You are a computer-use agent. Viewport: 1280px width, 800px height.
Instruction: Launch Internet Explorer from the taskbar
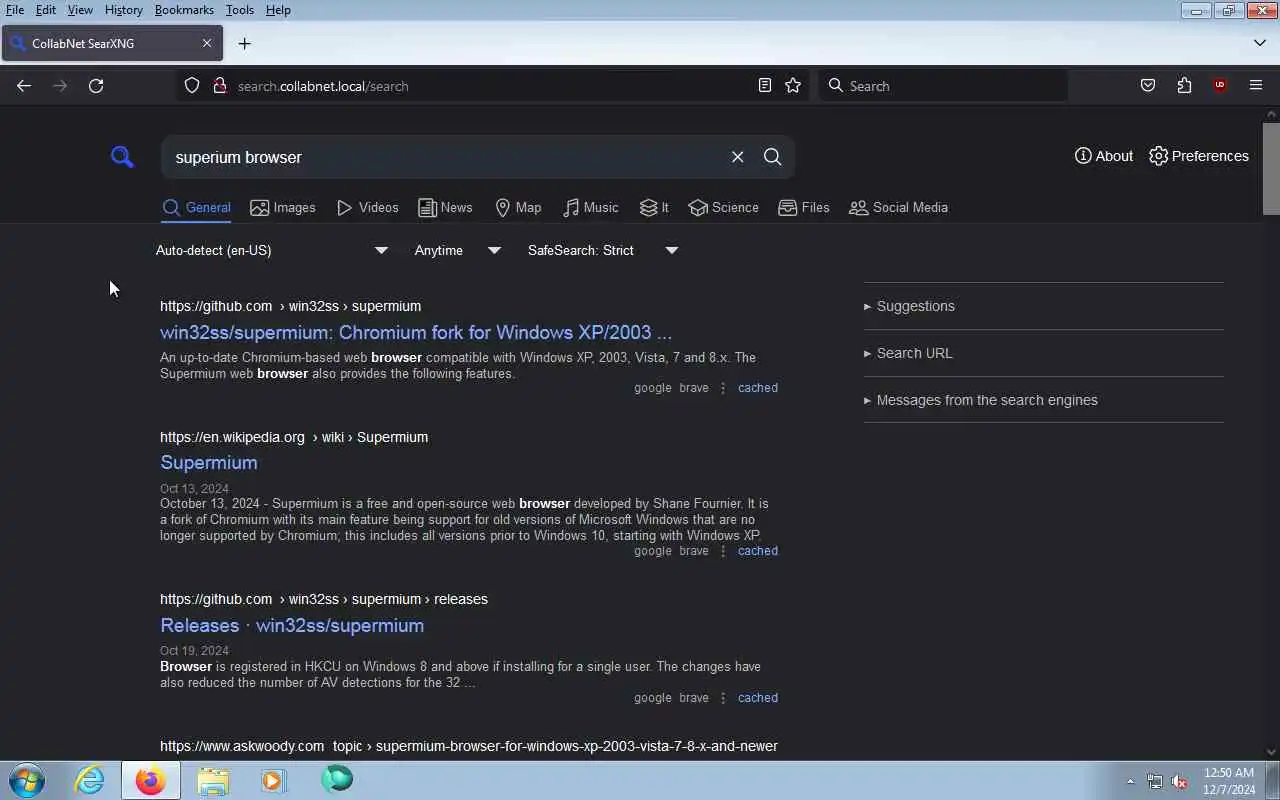click(89, 780)
